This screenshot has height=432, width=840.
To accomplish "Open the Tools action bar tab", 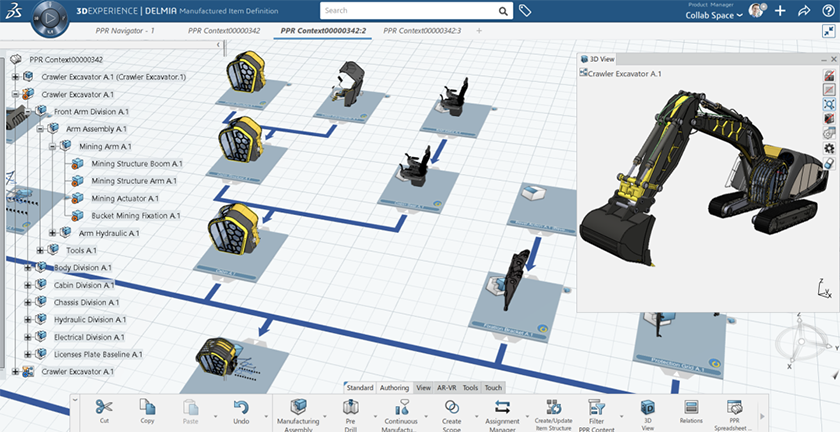I will click(x=470, y=388).
